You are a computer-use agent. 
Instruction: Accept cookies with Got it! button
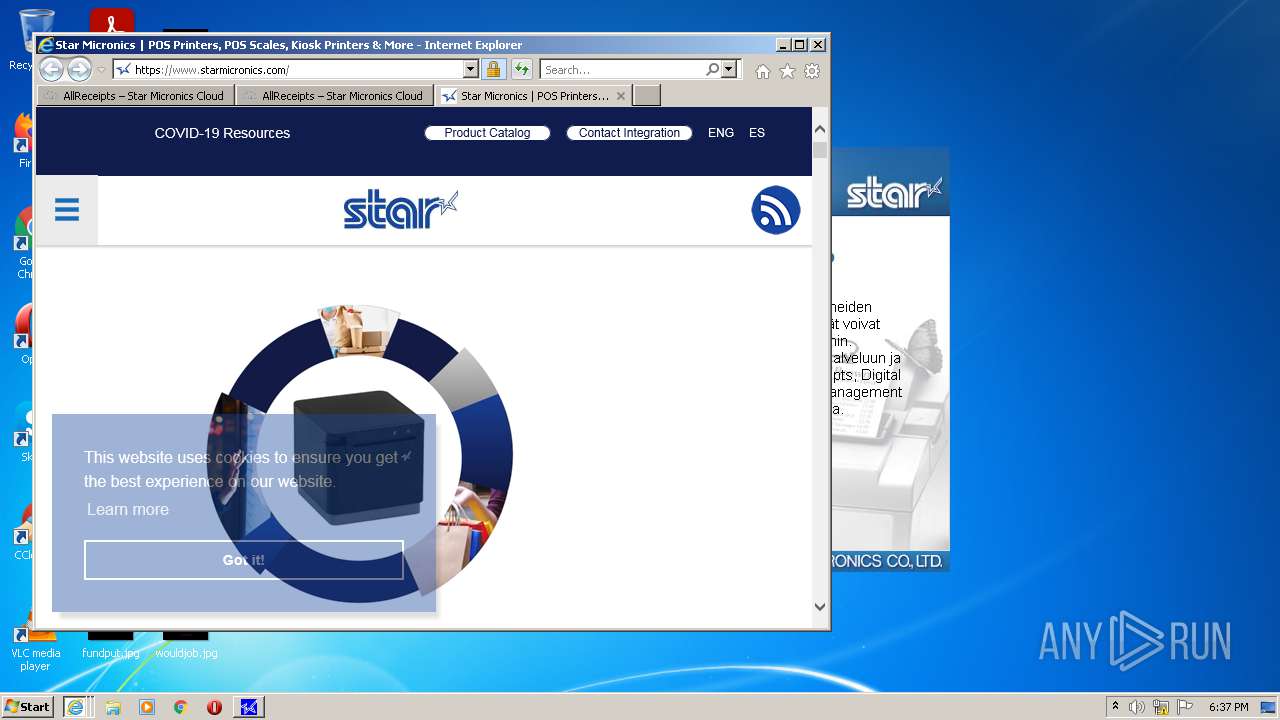click(244, 560)
